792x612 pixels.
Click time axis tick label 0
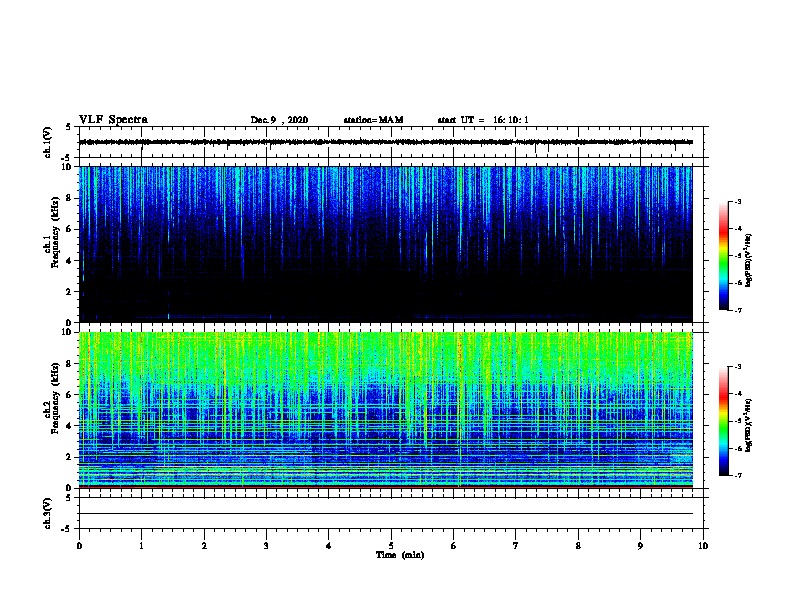coord(79,546)
